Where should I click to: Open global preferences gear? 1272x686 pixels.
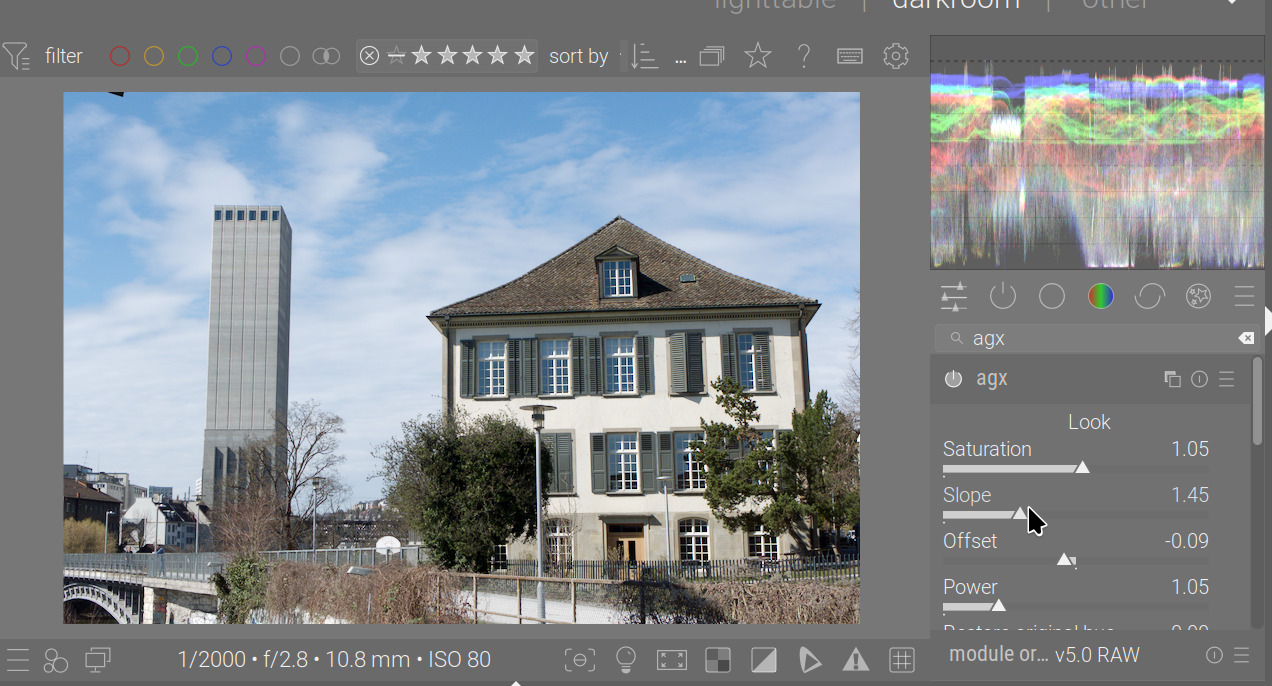896,56
